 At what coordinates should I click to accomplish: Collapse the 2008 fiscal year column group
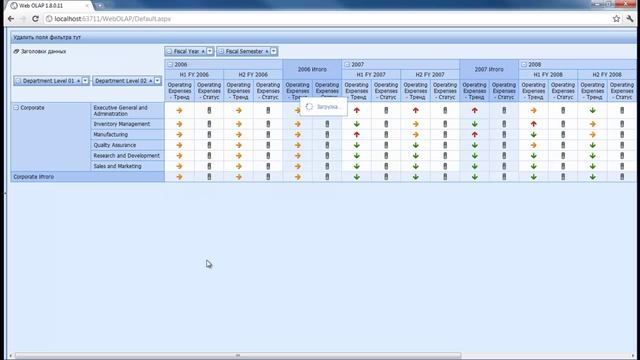point(524,64)
